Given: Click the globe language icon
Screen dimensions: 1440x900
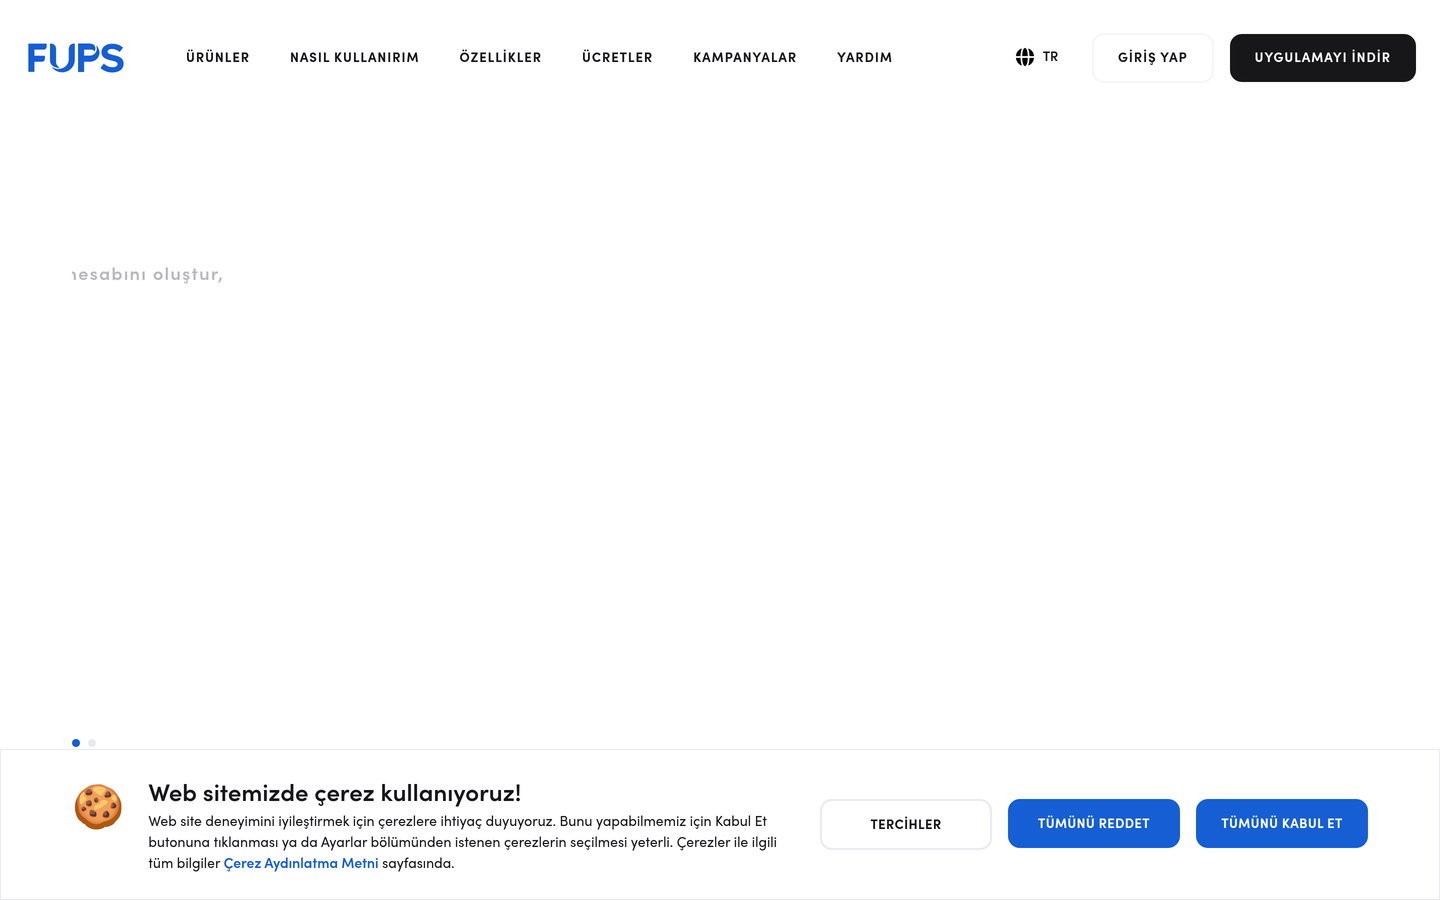Looking at the screenshot, I should [1025, 57].
